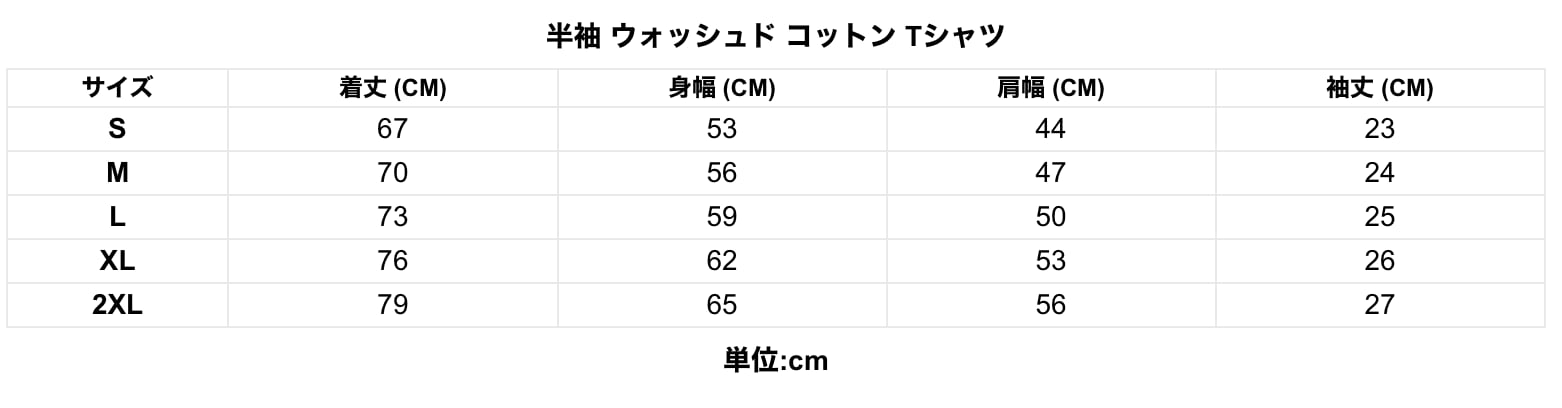Image resolution: width=1562 pixels, height=408 pixels.
Task: Click the XL sleeve length value 26
Action: (x=1379, y=261)
